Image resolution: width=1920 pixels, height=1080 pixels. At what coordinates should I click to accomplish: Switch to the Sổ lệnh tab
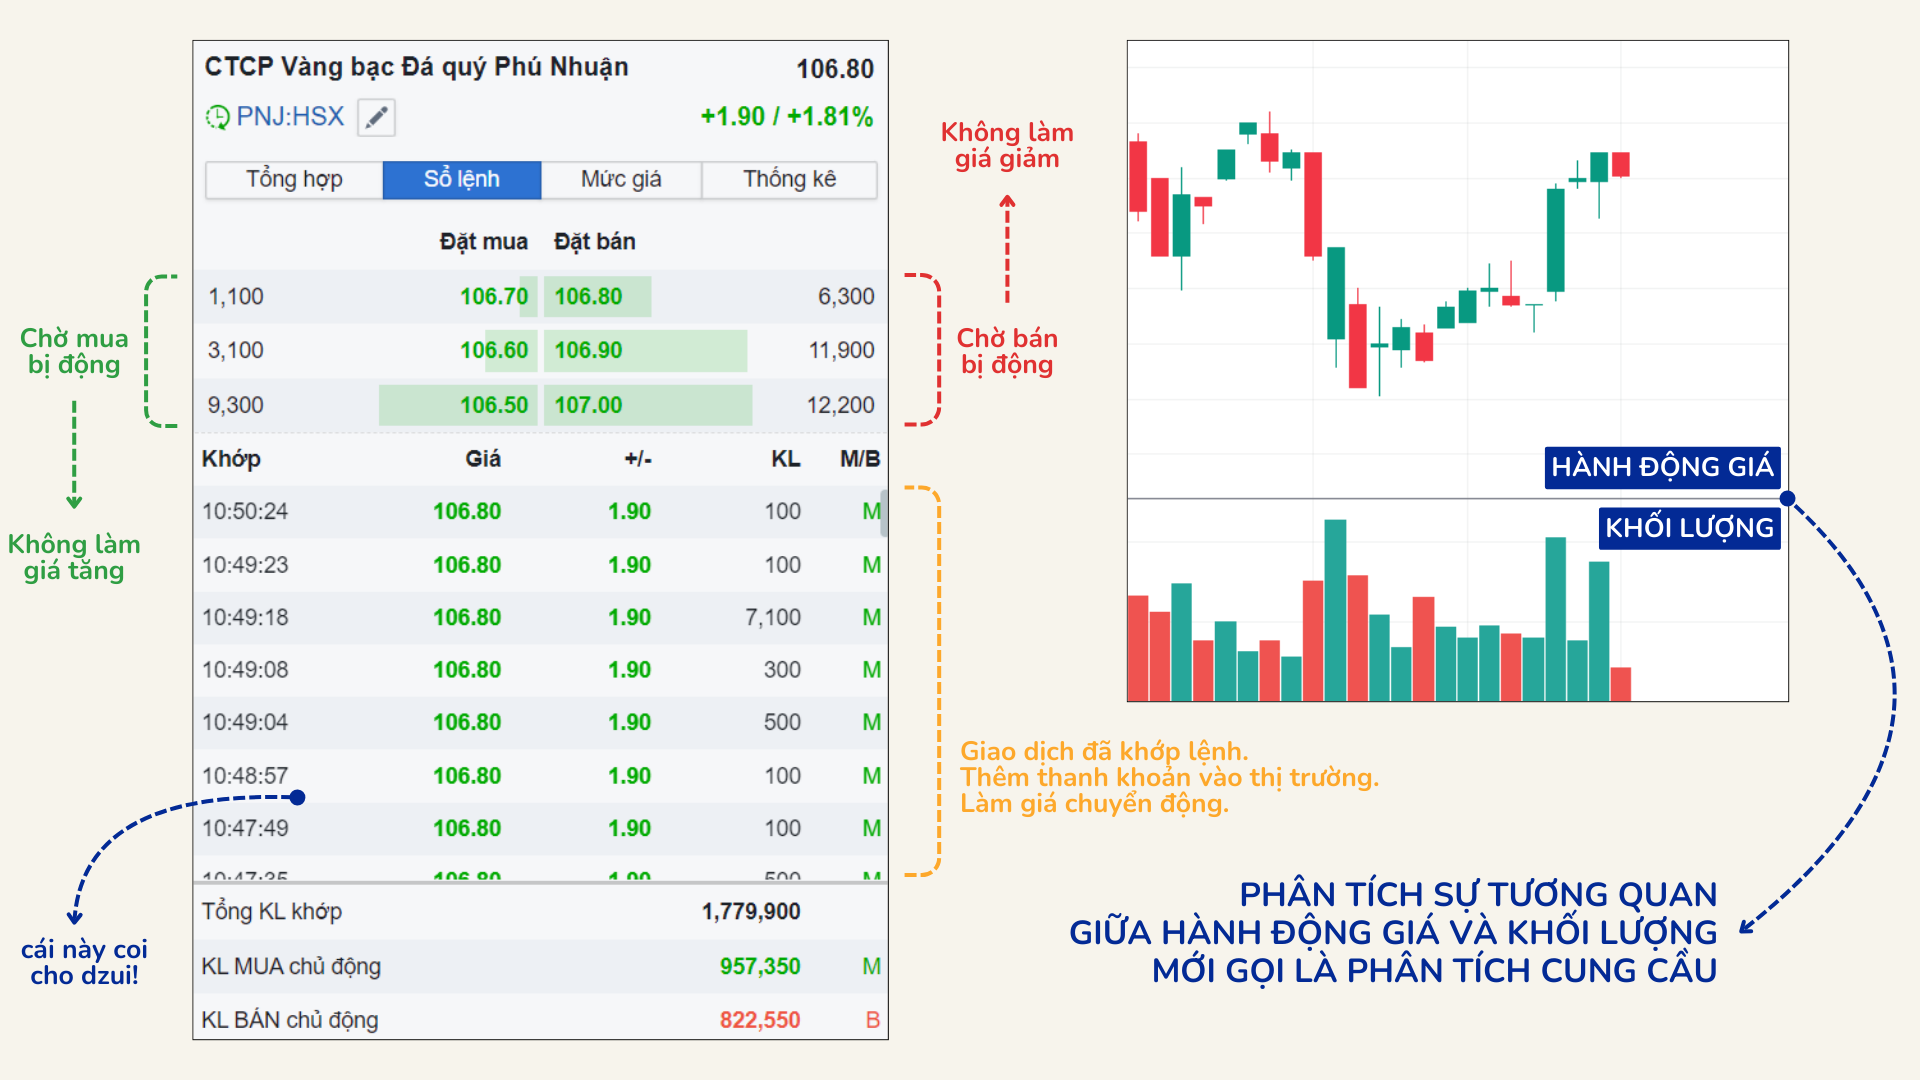click(462, 179)
